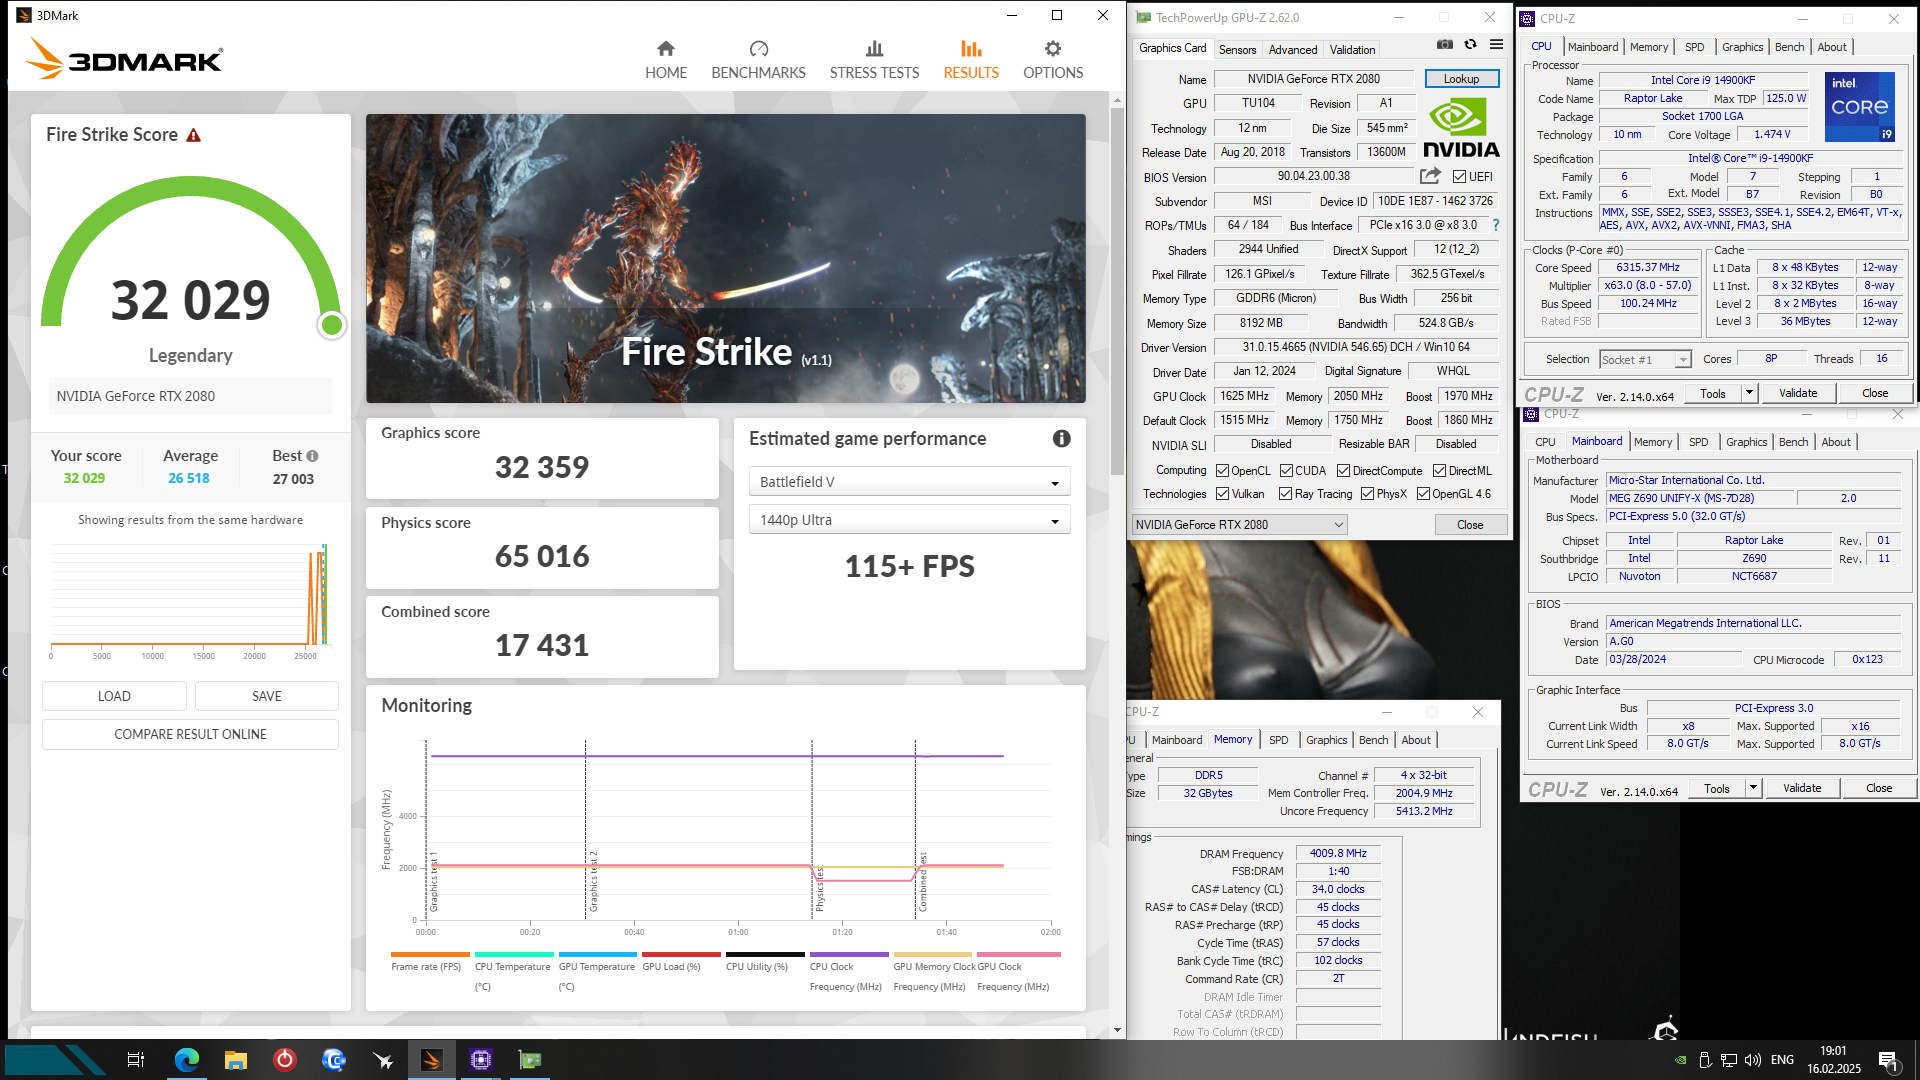The image size is (1920, 1080).
Task: Toggle Vulkan checkbox in GPU-Z
Action: (x=1222, y=494)
